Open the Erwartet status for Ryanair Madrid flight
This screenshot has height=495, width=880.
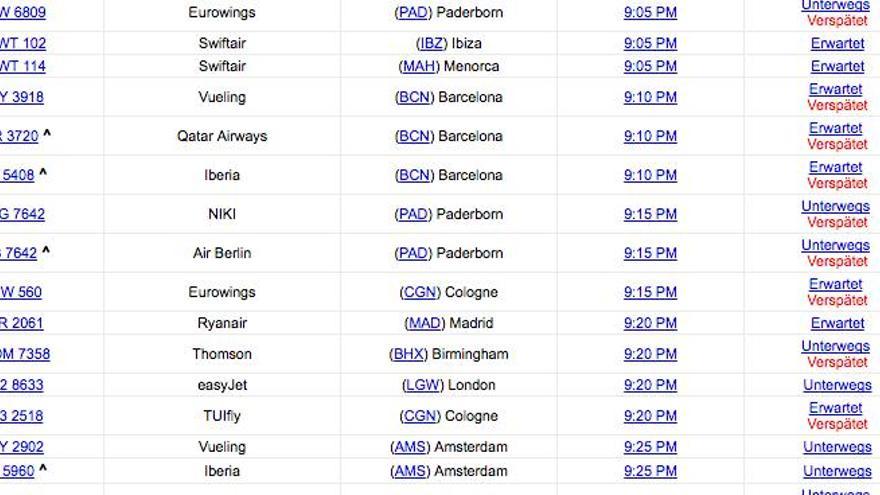point(837,323)
